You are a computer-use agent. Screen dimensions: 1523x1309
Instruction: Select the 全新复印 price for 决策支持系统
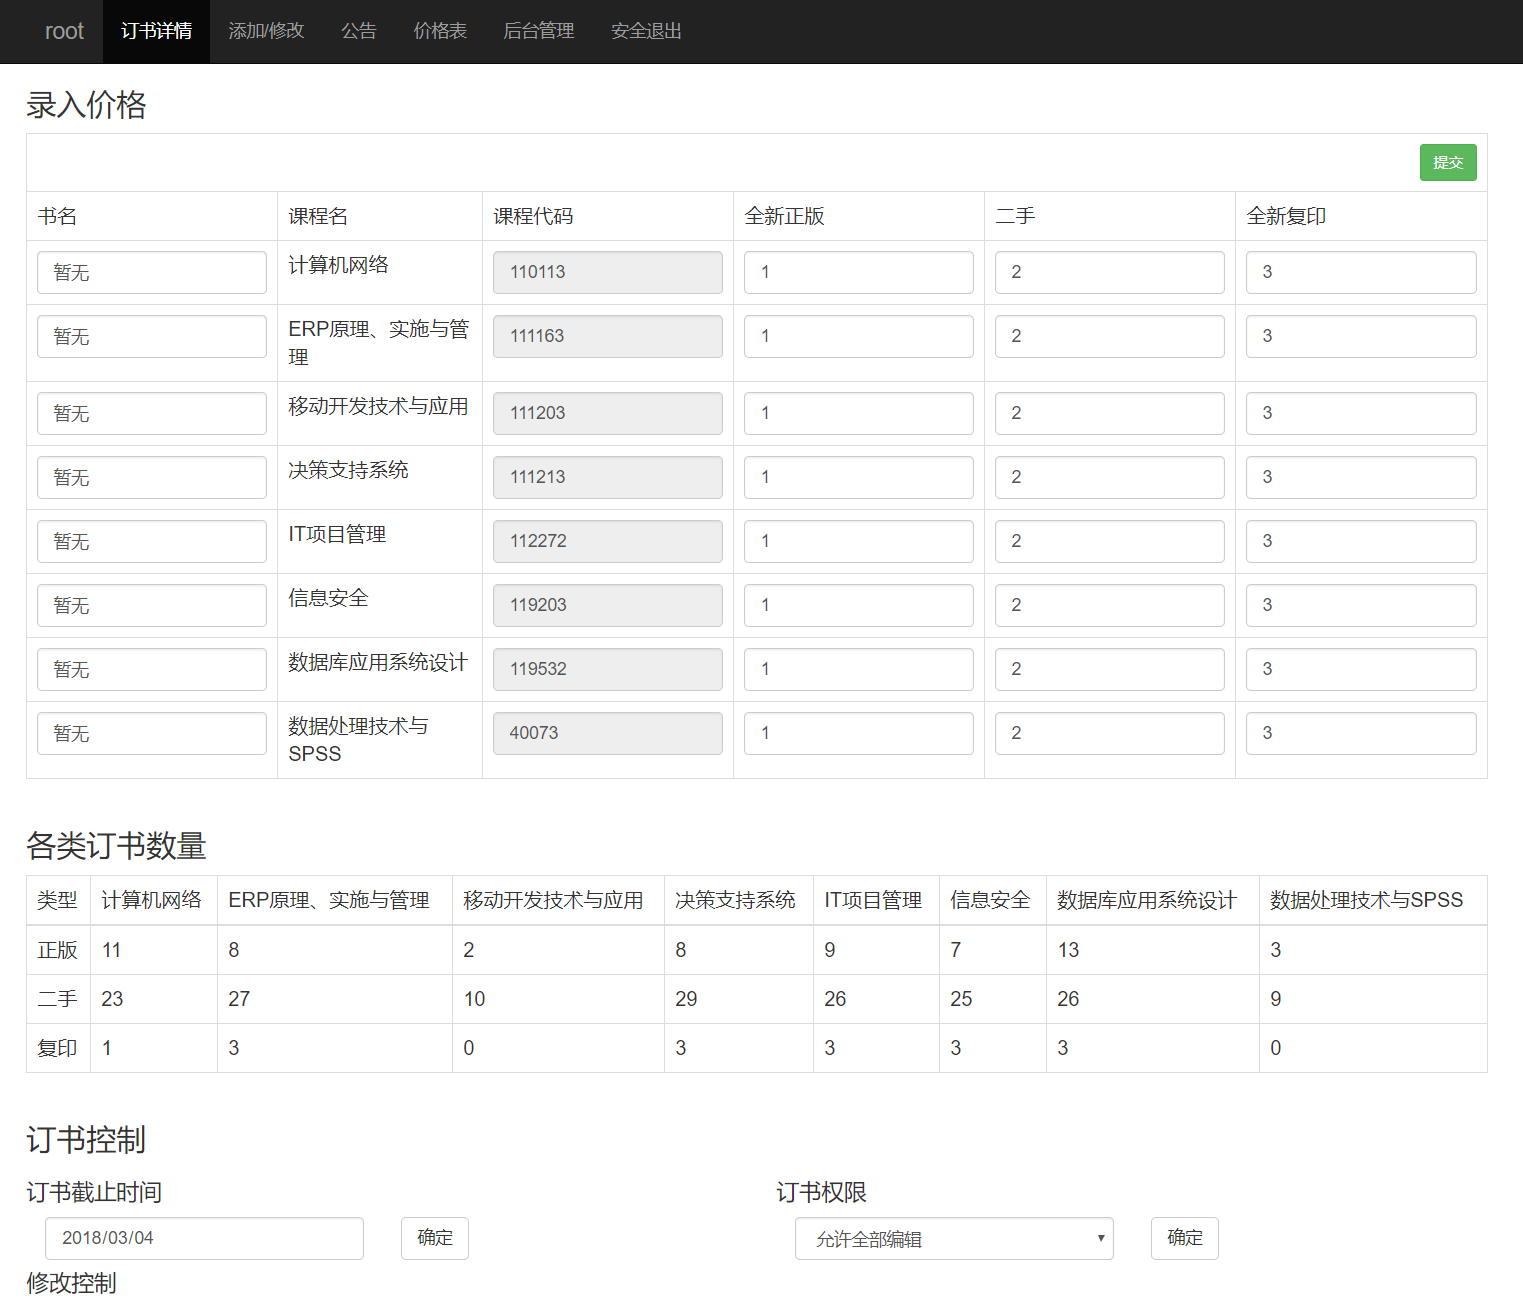1360,477
